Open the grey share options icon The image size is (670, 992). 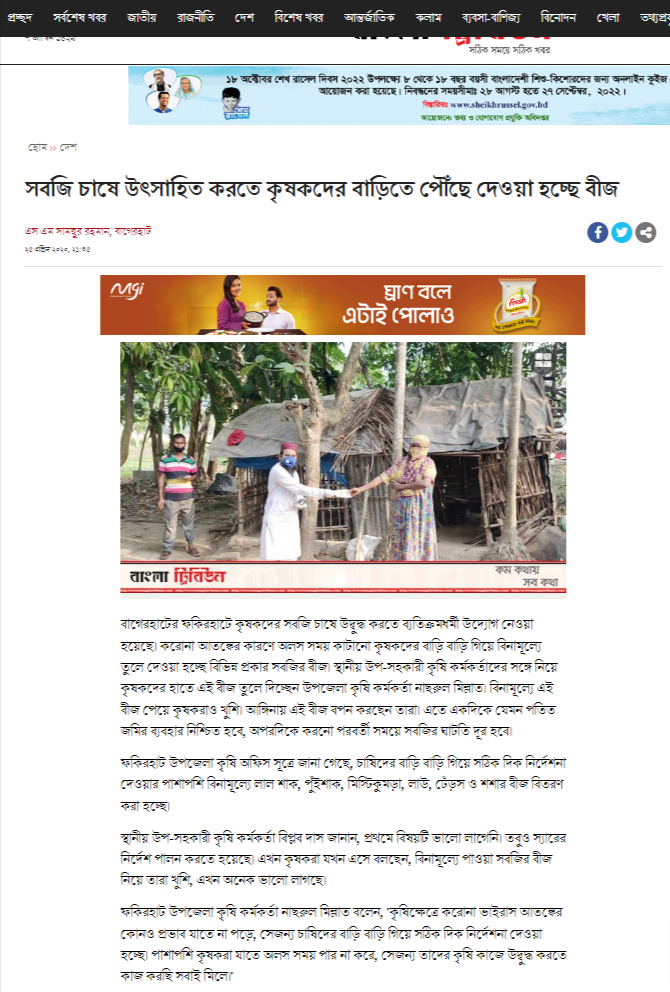click(645, 232)
